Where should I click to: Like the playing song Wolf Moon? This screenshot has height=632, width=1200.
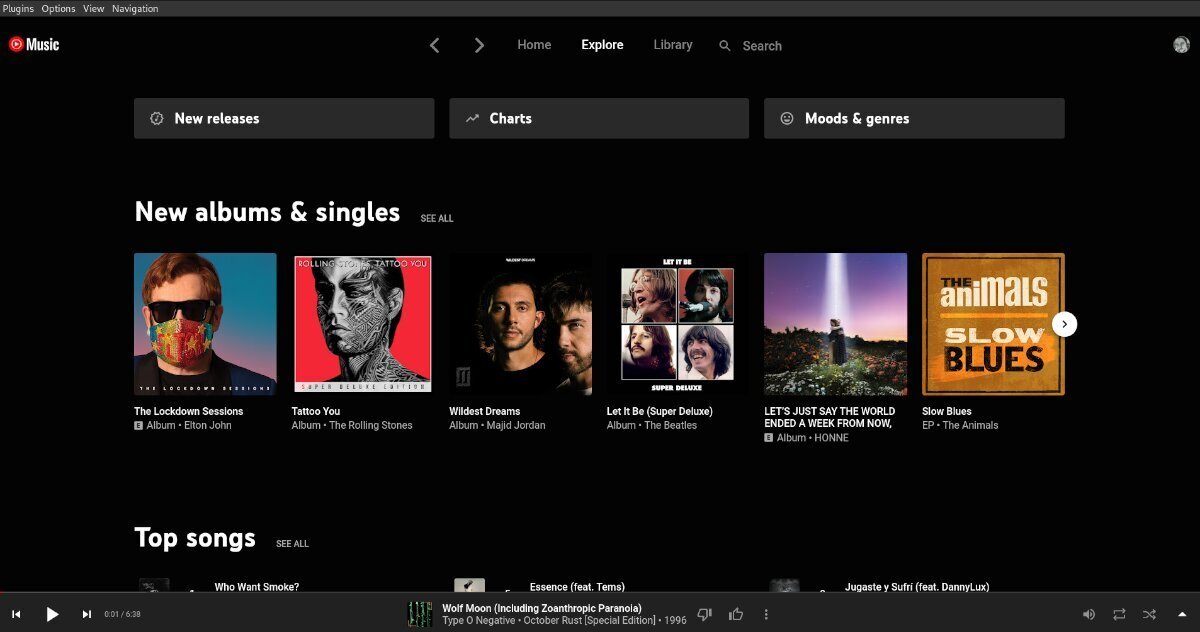735,614
